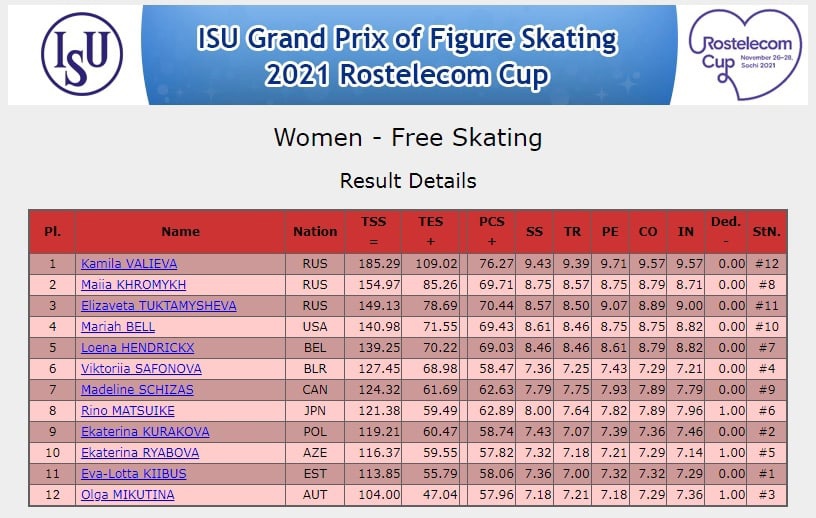The height and width of the screenshot is (518, 816).
Task: Select the Olga MIKUTINA name link
Action: pos(128,495)
